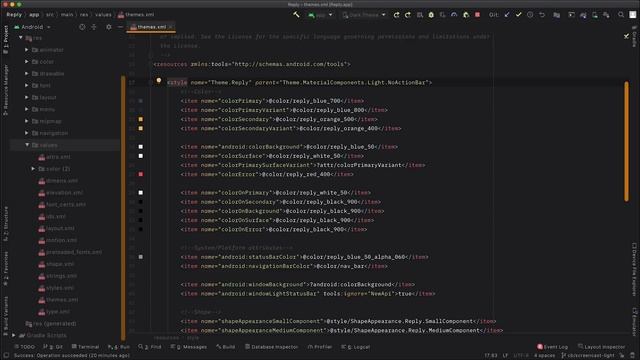The image size is (640, 360).
Task: Click the inspection checkmark icon above editor scrollbar
Action: 626,36
